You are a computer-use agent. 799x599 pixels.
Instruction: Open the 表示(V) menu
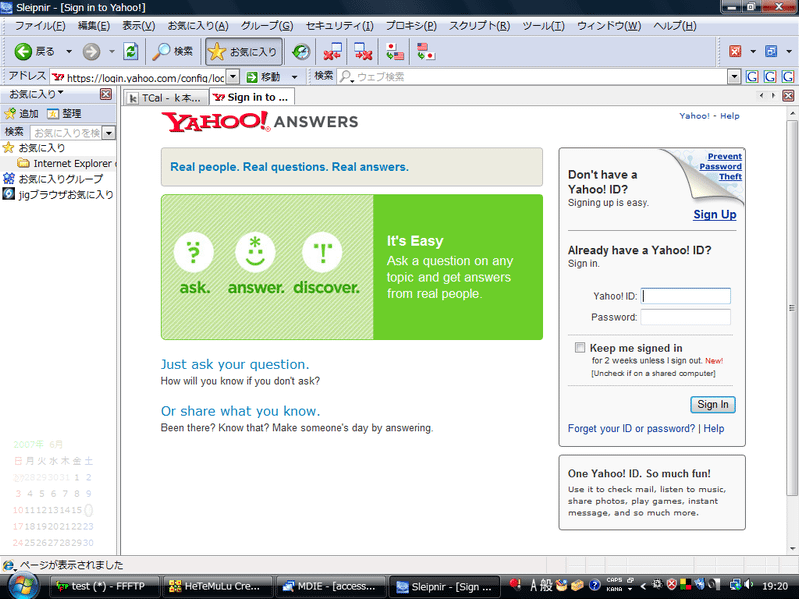139,25
